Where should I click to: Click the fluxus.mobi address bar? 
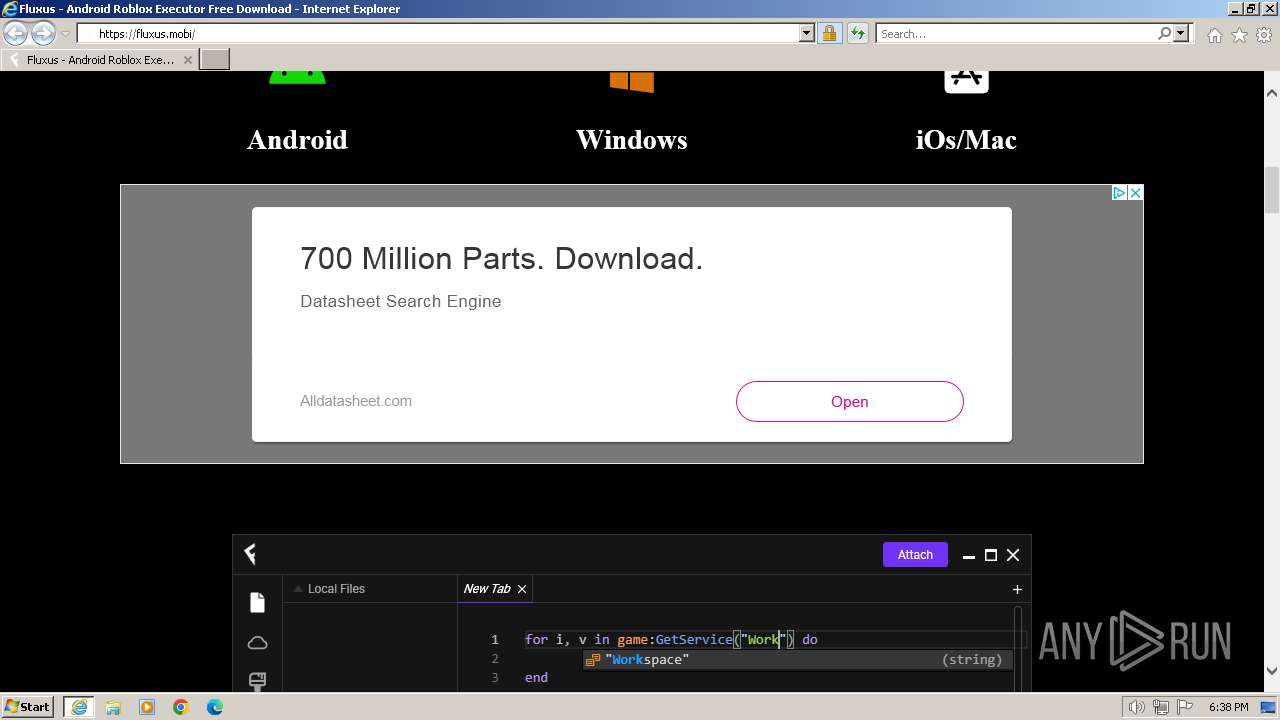click(446, 34)
